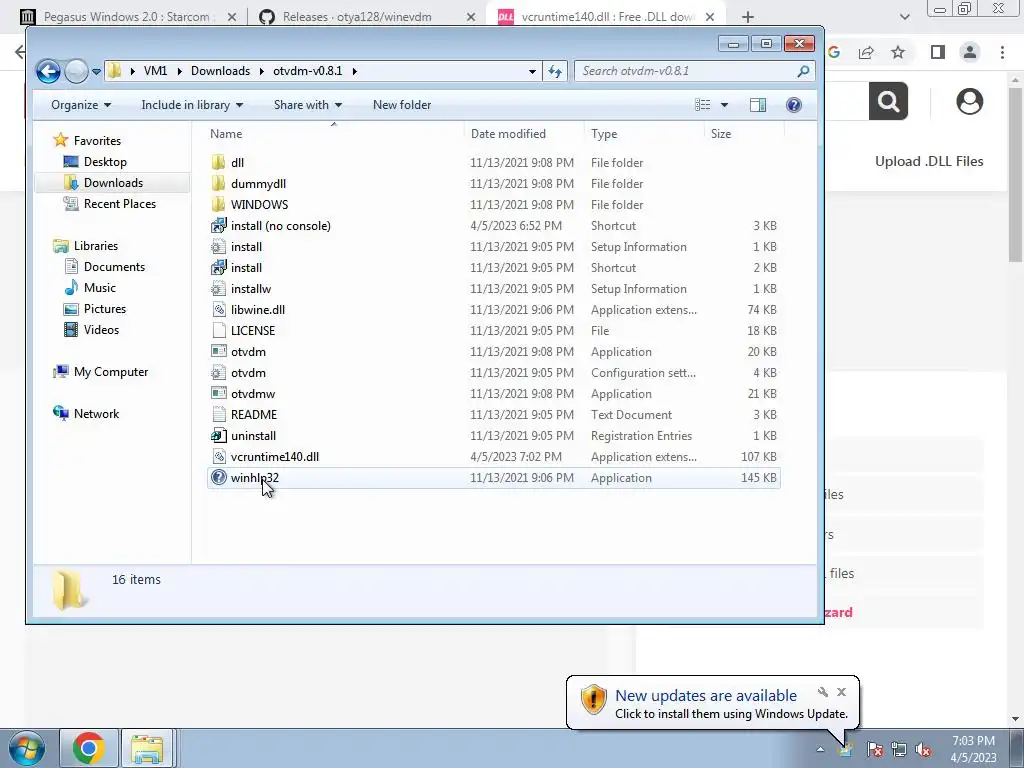Close the vcruntime140.dll browser tab
This screenshot has width=1024, height=768.
tap(710, 17)
